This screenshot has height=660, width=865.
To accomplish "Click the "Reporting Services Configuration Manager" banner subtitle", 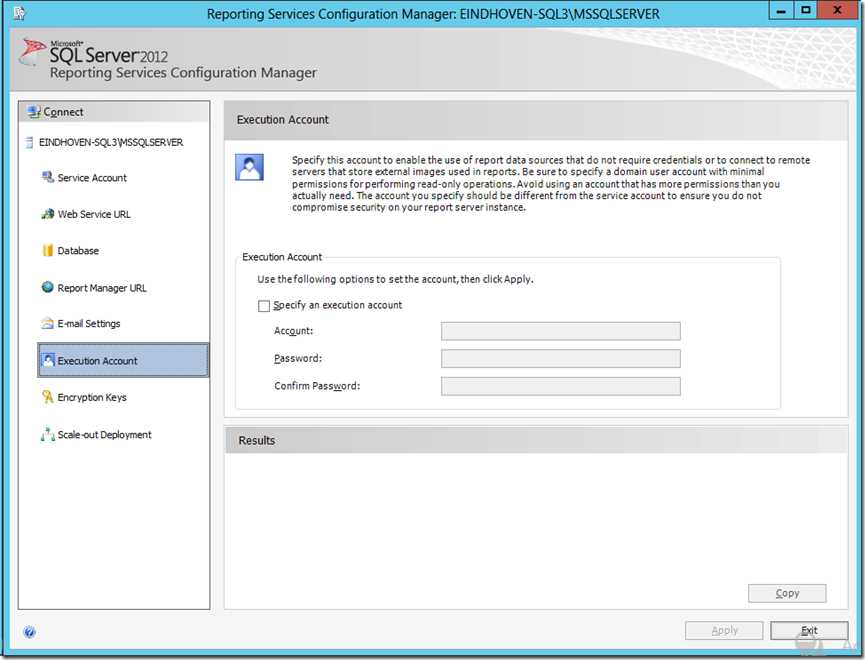I will tap(183, 73).
